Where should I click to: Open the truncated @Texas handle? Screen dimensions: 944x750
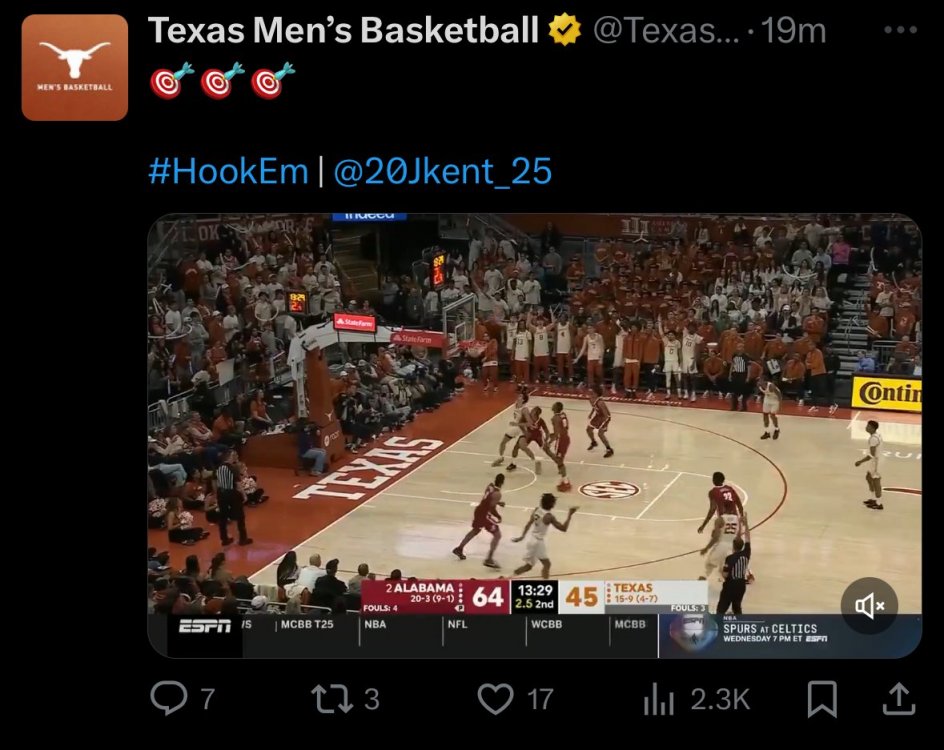(x=666, y=31)
